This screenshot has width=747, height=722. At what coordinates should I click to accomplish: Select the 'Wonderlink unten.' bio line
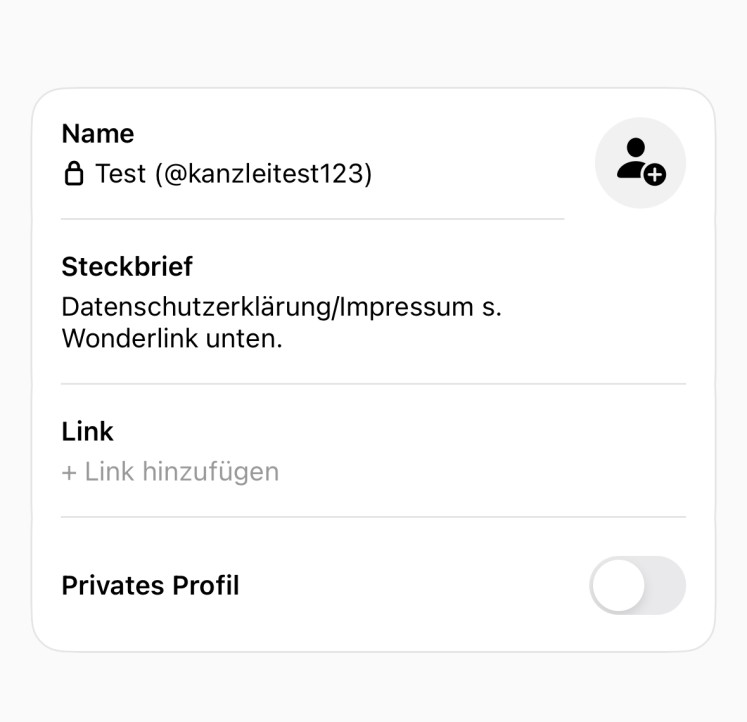click(172, 339)
